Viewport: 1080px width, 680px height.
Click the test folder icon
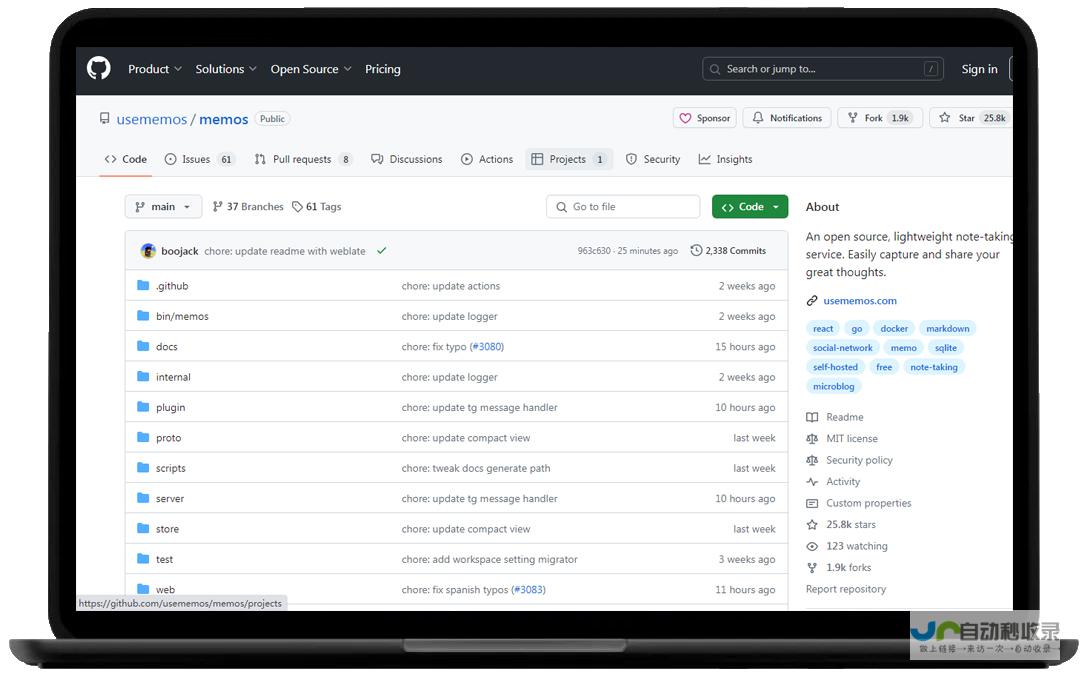[x=143, y=558]
